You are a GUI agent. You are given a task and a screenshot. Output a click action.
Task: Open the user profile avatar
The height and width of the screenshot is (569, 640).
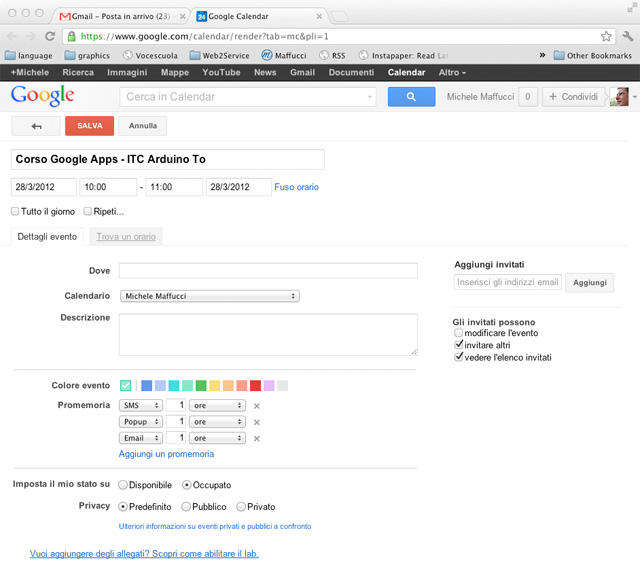(x=620, y=97)
